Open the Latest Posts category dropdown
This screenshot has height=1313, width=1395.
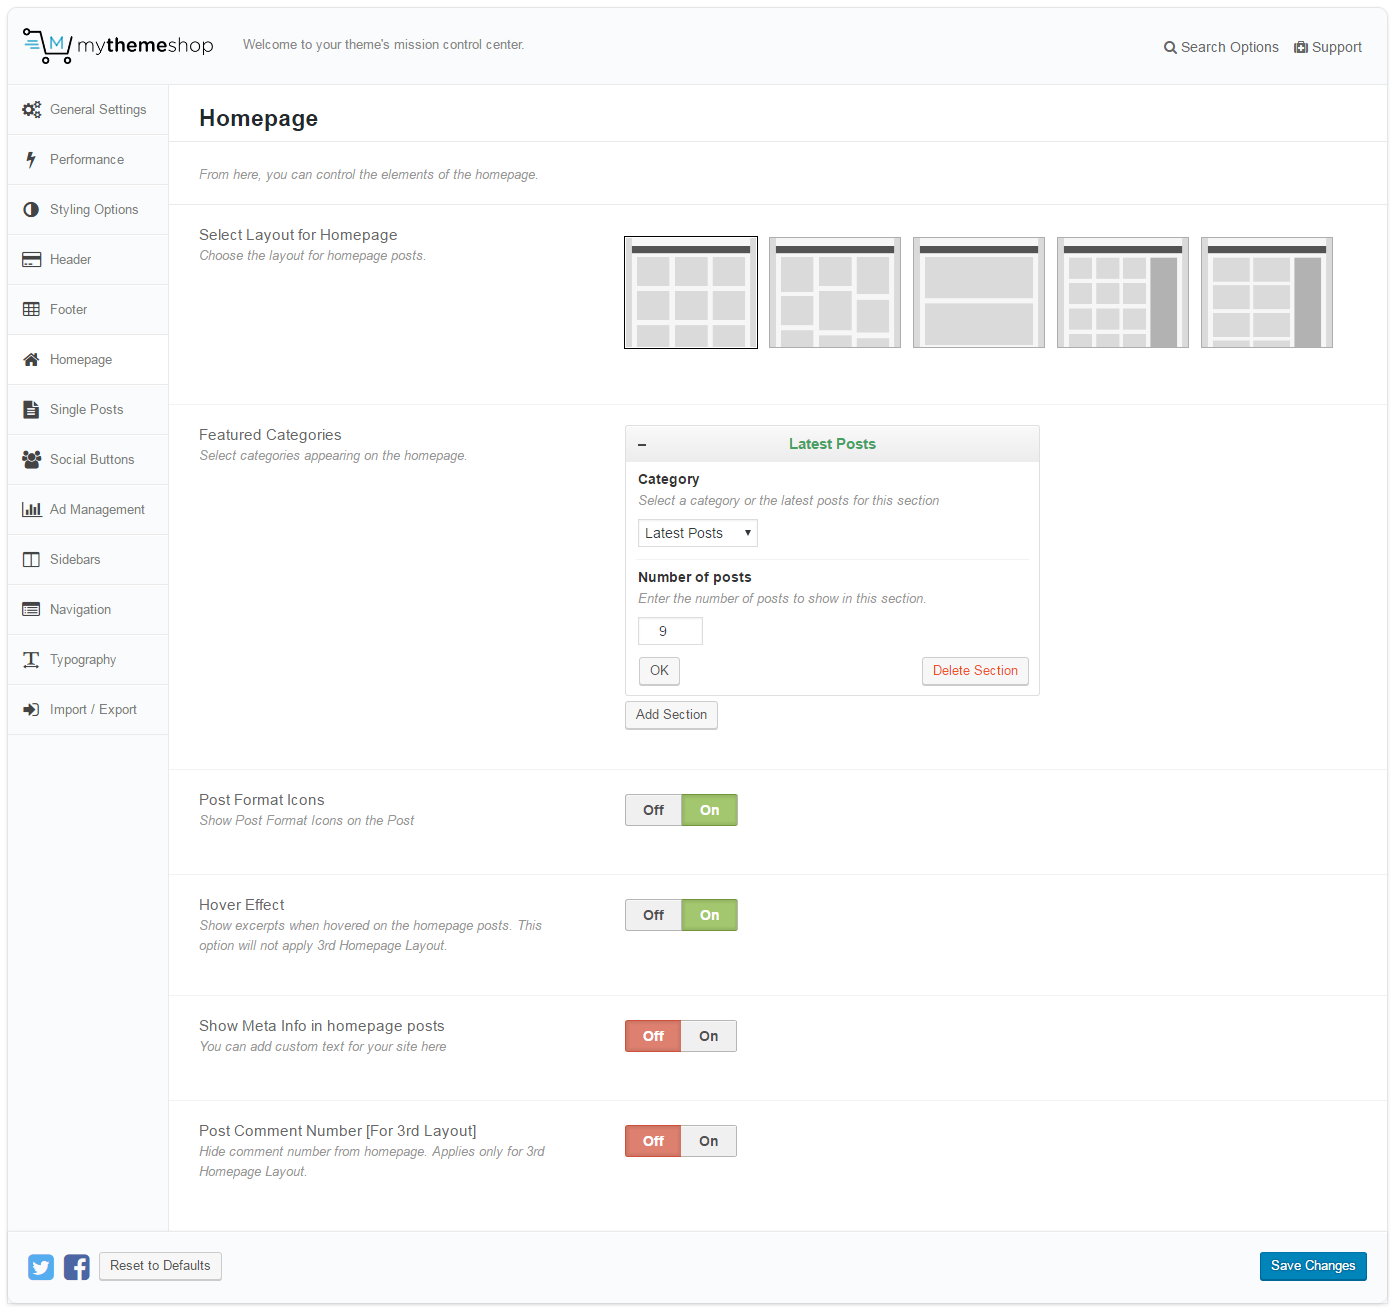[x=697, y=533]
